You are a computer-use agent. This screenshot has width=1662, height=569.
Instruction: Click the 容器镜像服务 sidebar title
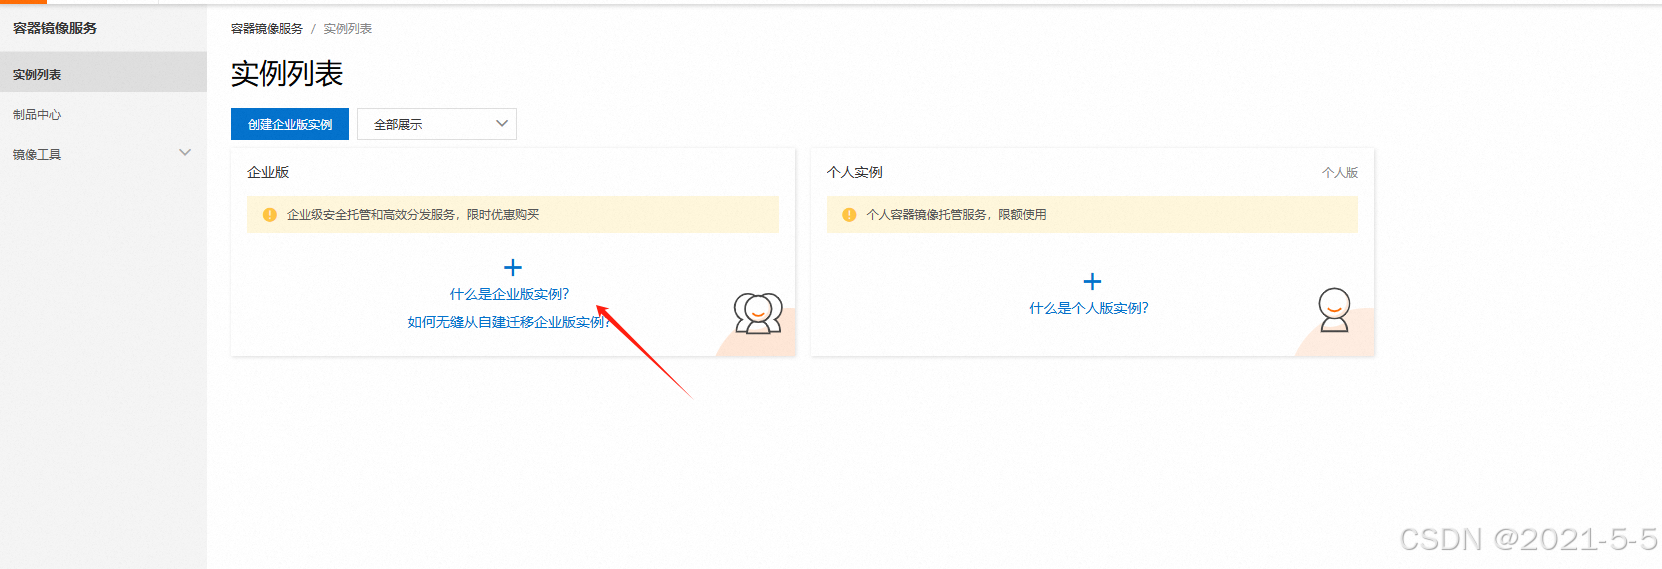pos(55,28)
